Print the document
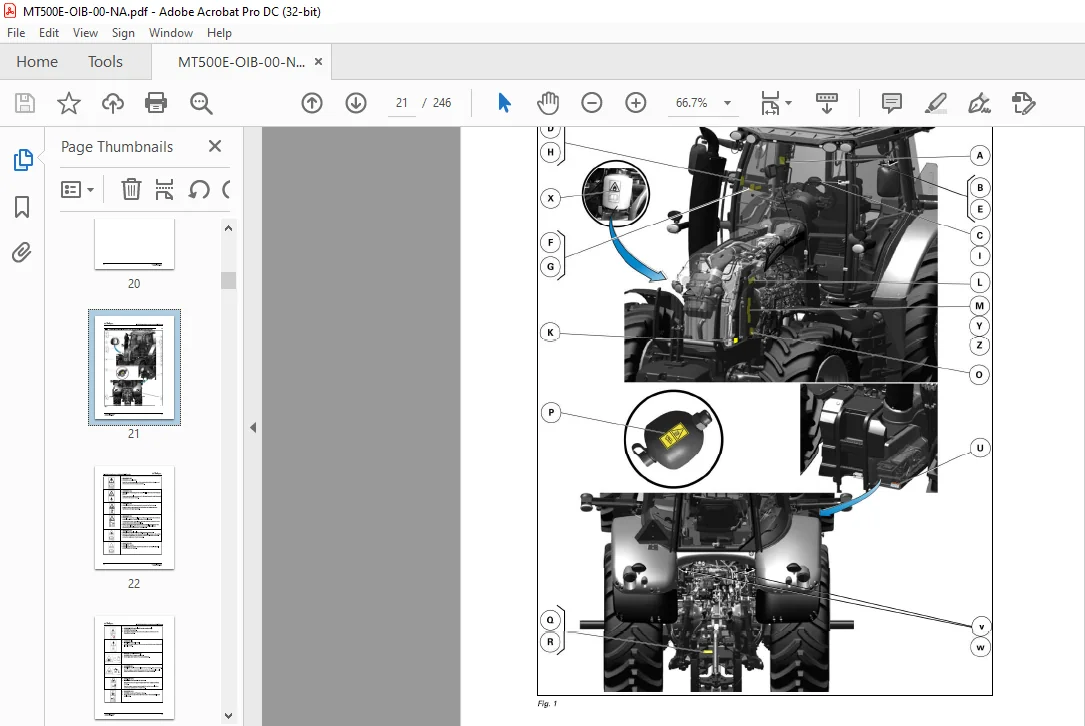The height and width of the screenshot is (726, 1085). pos(156,103)
